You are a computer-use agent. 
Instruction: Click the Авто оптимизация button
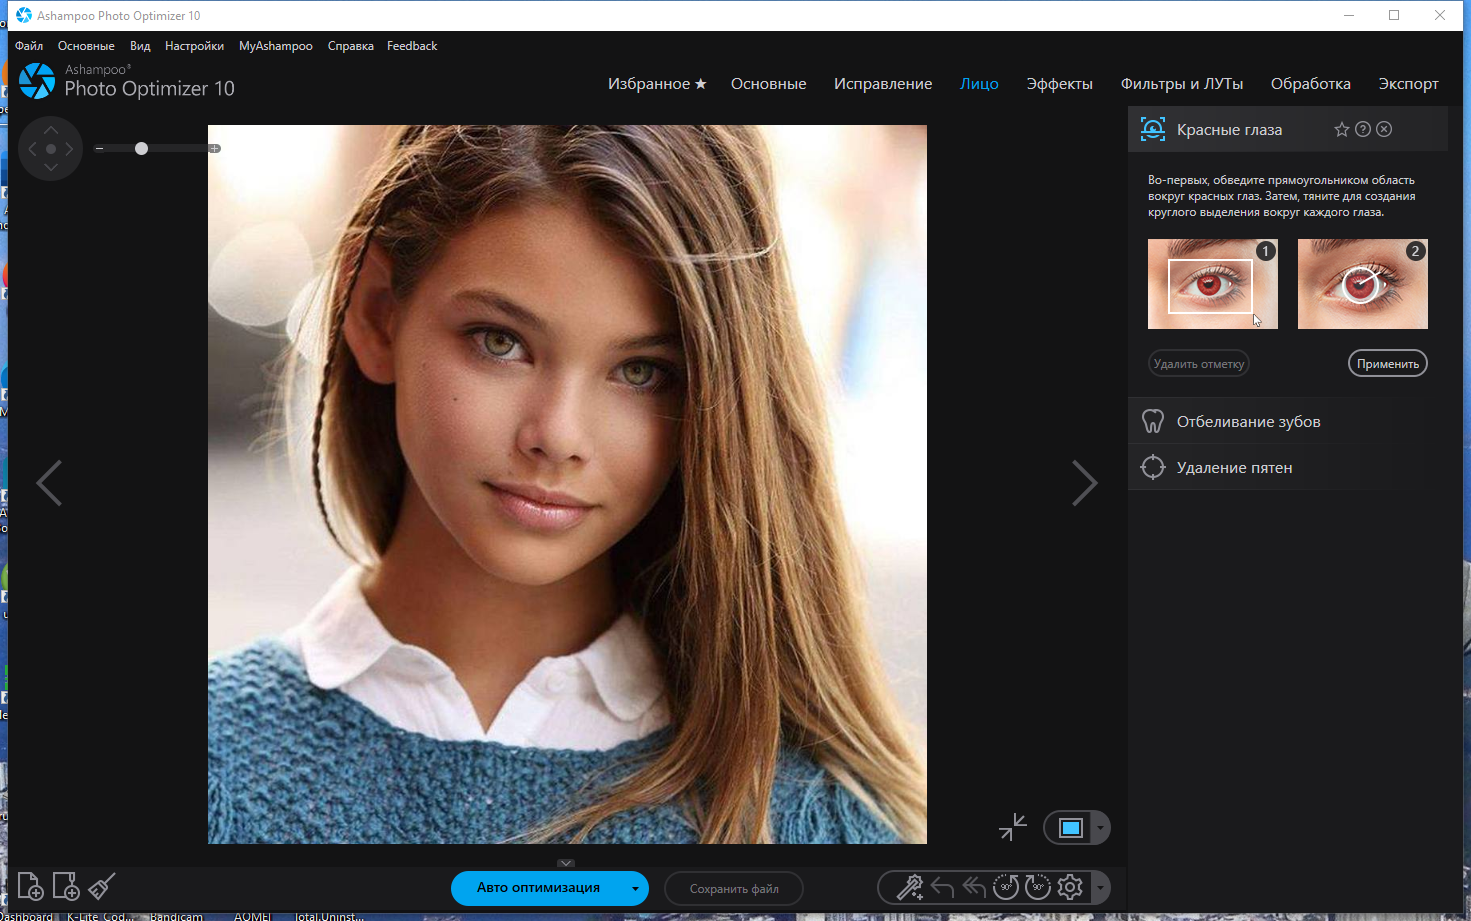pyautogui.click(x=538, y=888)
